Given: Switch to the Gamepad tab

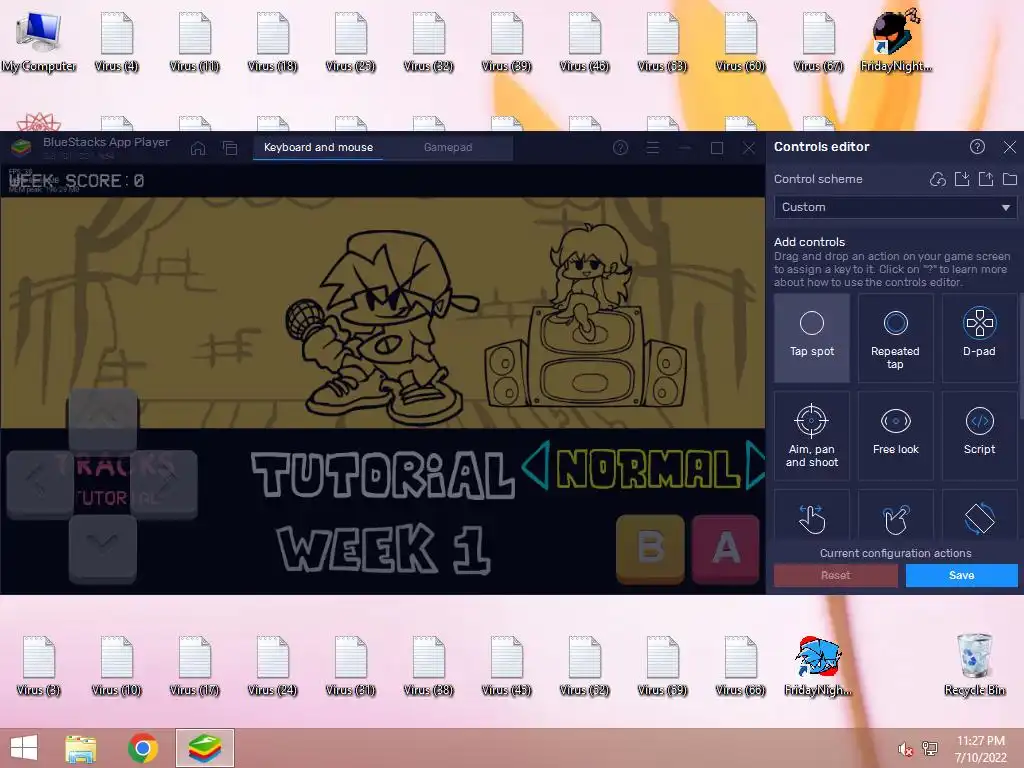Looking at the screenshot, I should (x=448, y=148).
